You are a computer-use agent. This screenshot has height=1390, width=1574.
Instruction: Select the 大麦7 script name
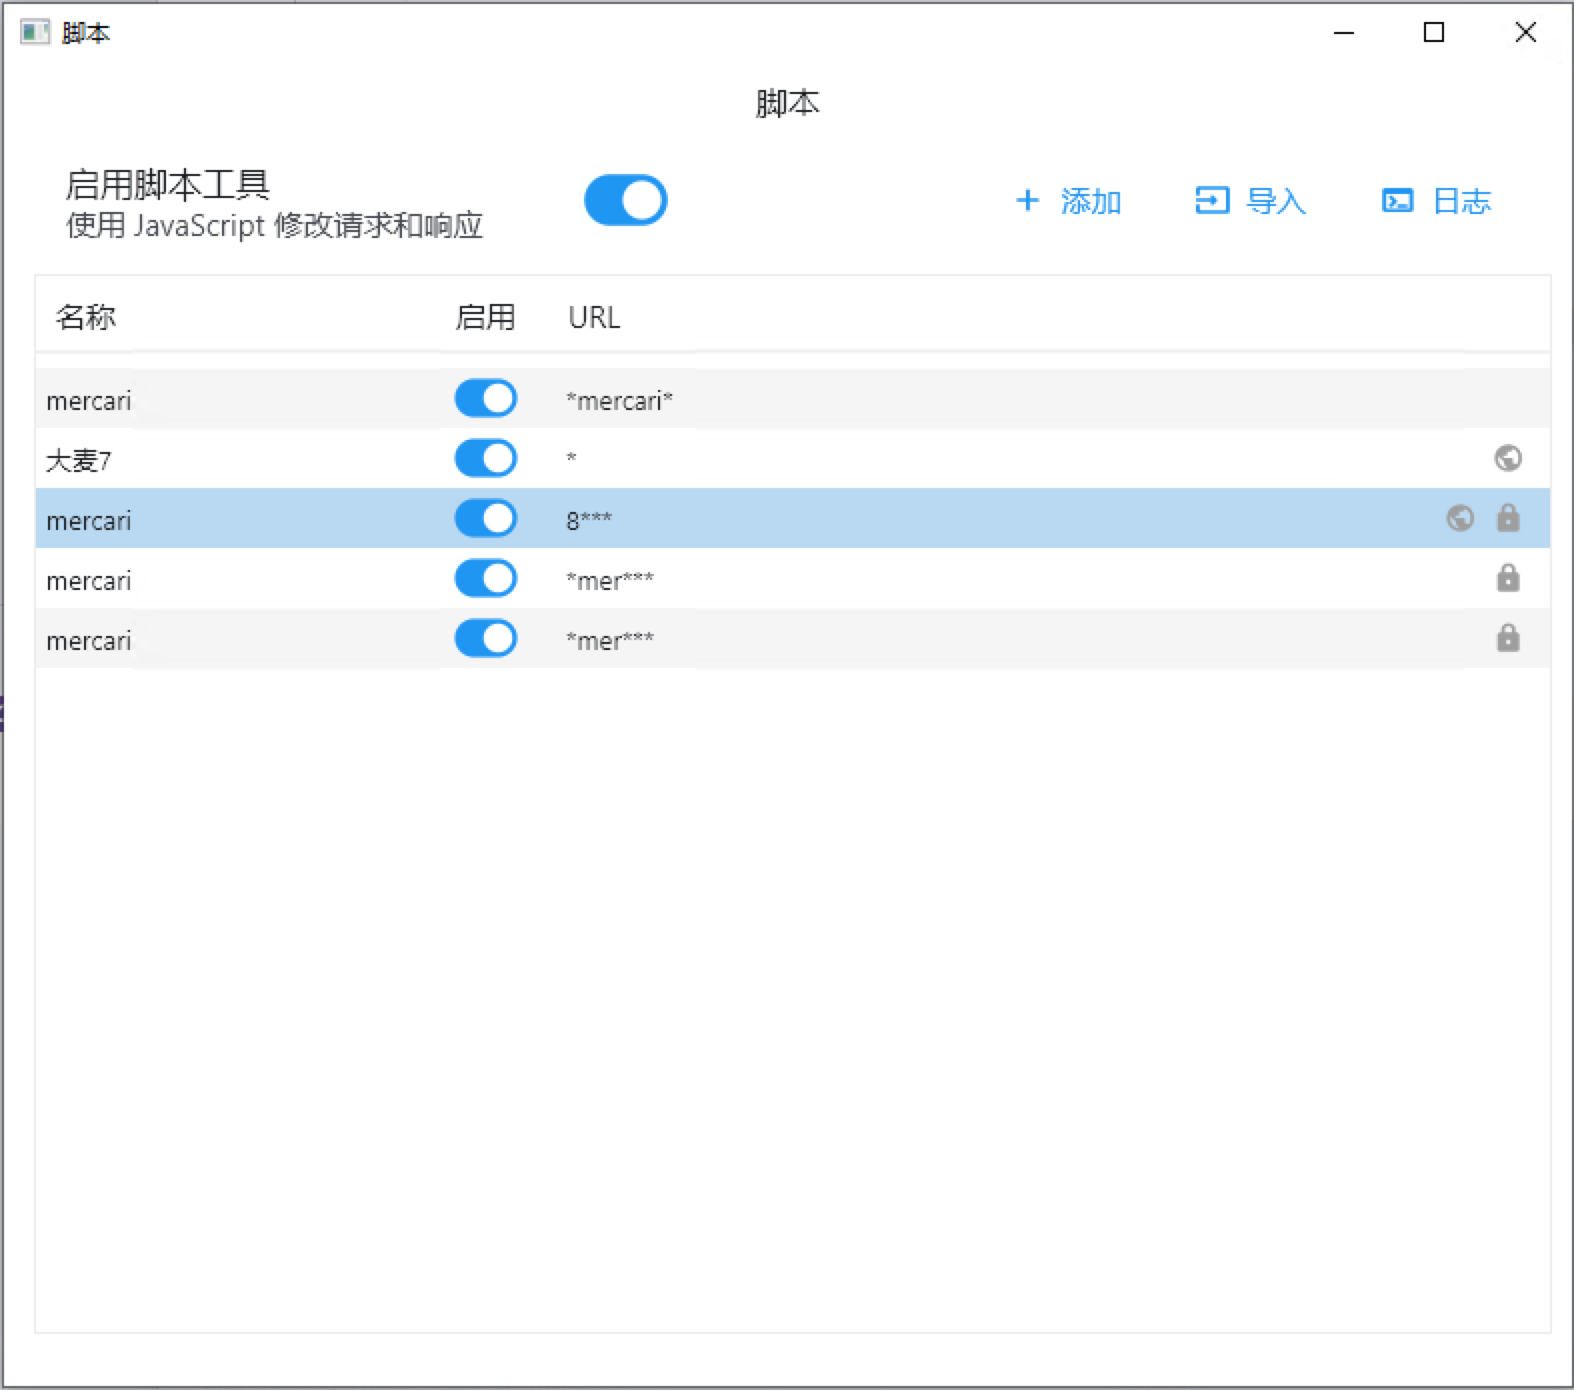point(79,461)
